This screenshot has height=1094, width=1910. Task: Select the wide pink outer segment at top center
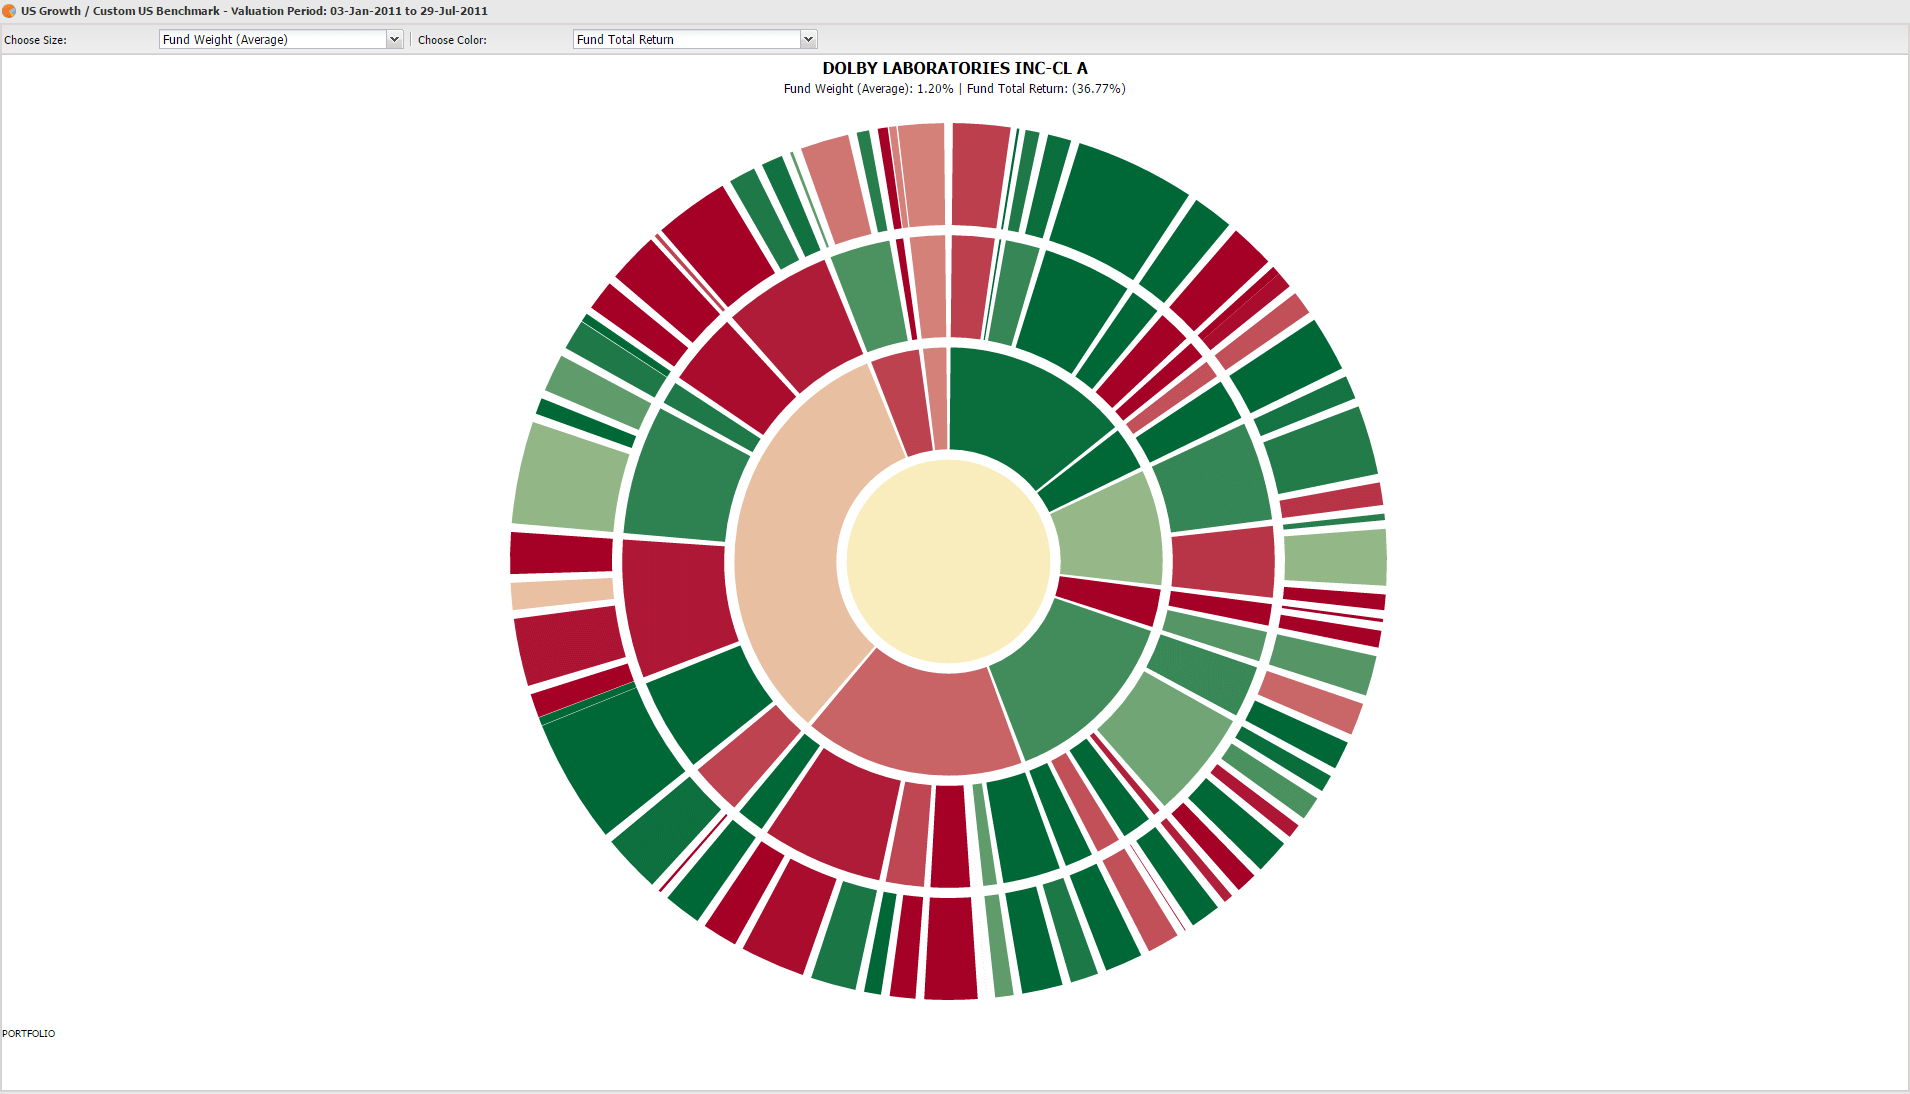tap(922, 174)
